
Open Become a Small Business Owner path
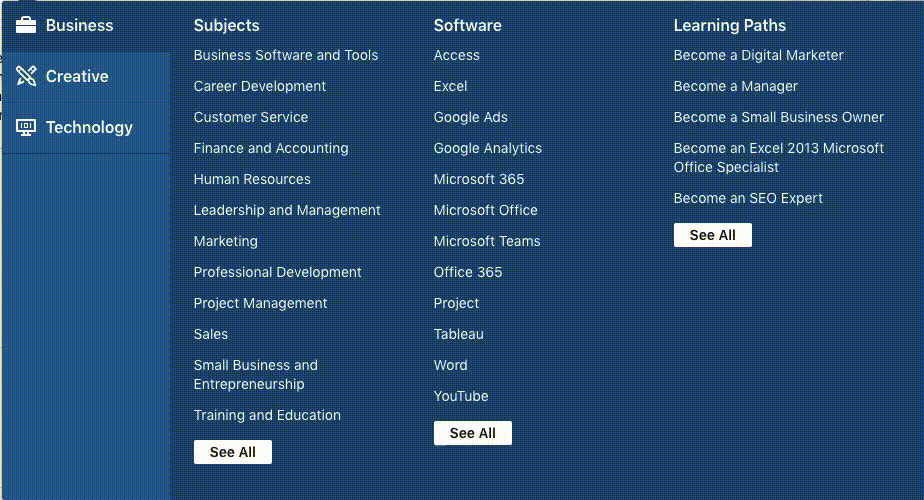tap(779, 117)
